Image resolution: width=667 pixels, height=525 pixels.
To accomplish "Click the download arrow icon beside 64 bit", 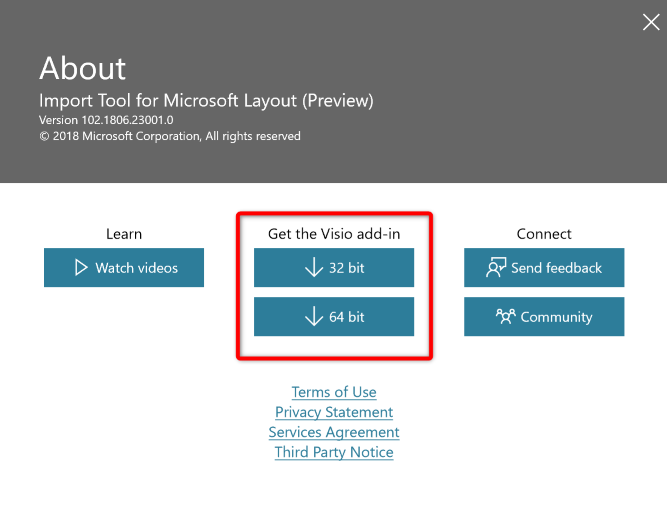I will [x=313, y=317].
